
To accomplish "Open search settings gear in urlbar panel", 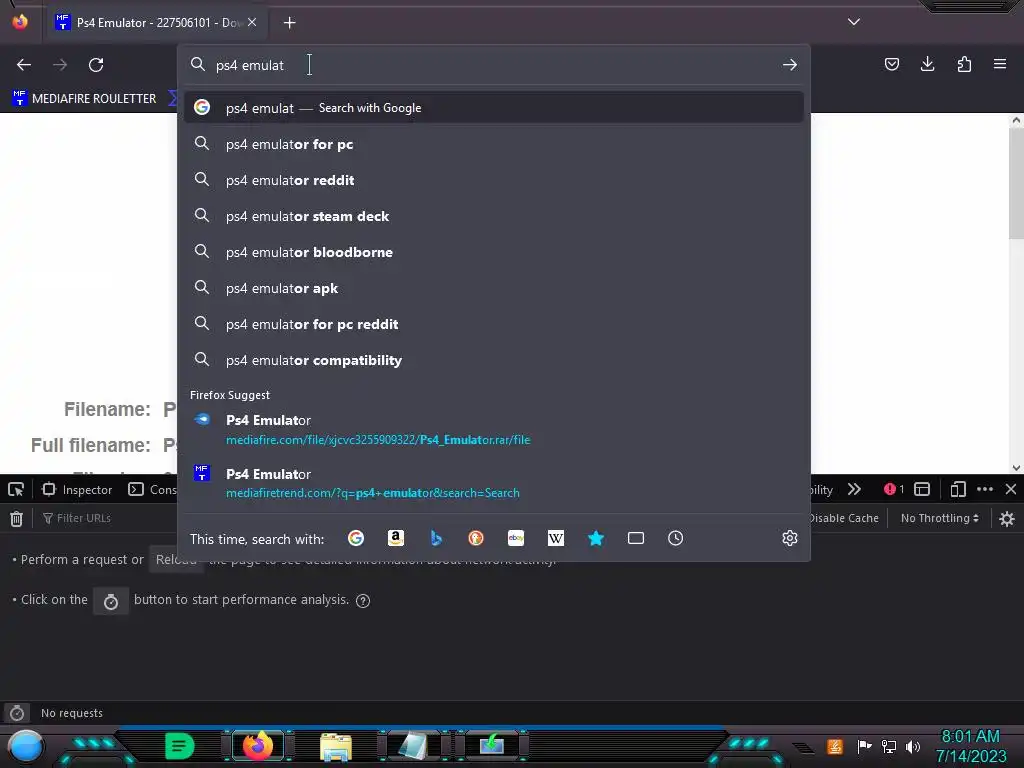I will 790,538.
